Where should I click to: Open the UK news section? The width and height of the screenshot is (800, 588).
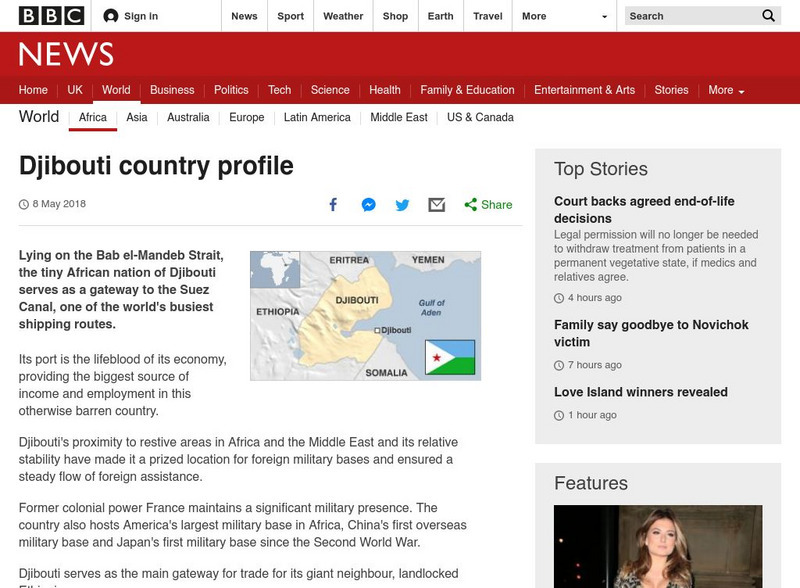point(74,90)
